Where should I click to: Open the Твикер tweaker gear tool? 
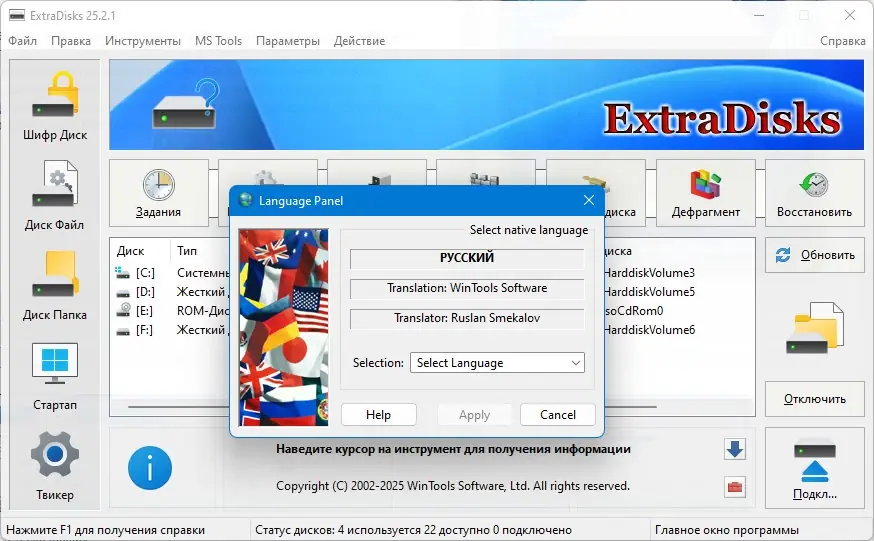coord(55,466)
